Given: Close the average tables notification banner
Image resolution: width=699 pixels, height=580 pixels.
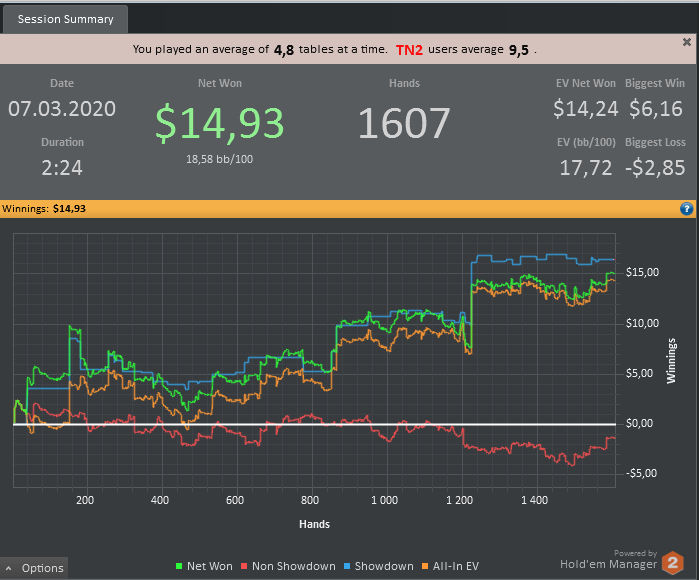Looking at the screenshot, I should click(687, 42).
